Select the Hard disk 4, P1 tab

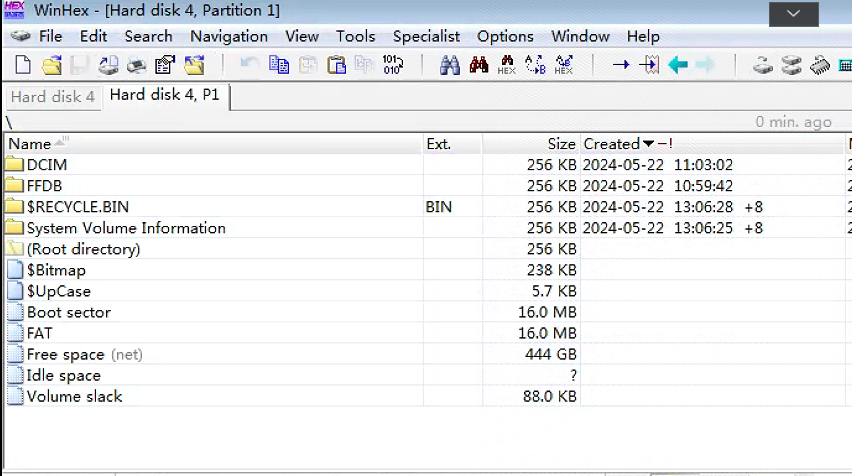click(x=165, y=95)
